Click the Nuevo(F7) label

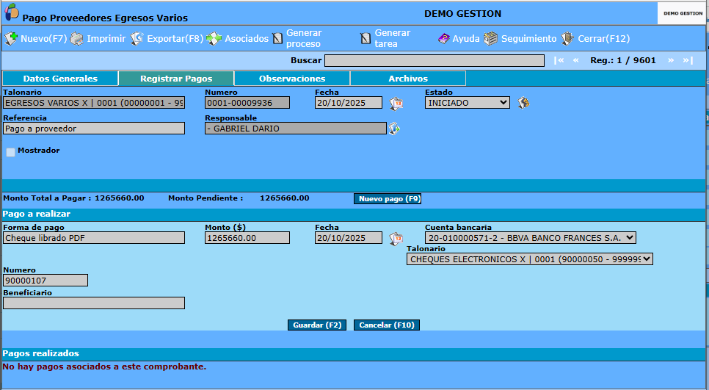pyautogui.click(x=43, y=39)
